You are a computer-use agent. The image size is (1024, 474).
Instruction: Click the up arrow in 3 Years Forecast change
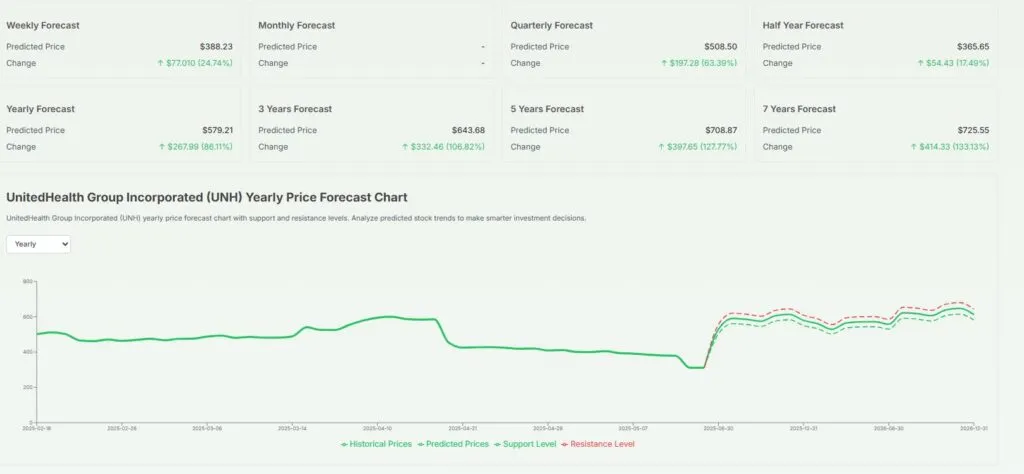404,147
